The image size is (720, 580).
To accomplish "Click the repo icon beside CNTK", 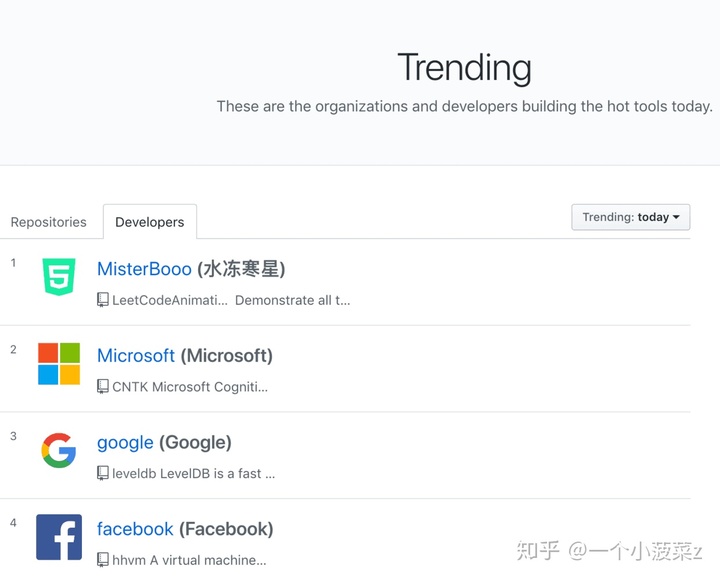I will (x=103, y=387).
